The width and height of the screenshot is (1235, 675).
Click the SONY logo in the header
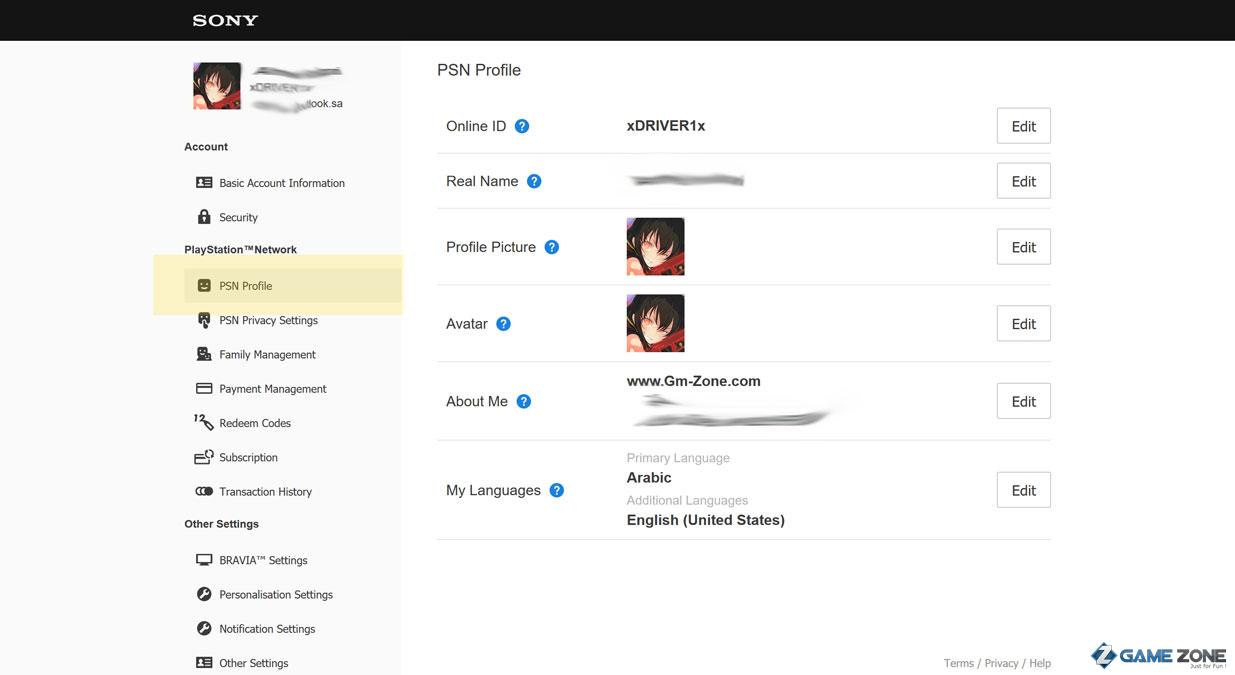pos(225,20)
